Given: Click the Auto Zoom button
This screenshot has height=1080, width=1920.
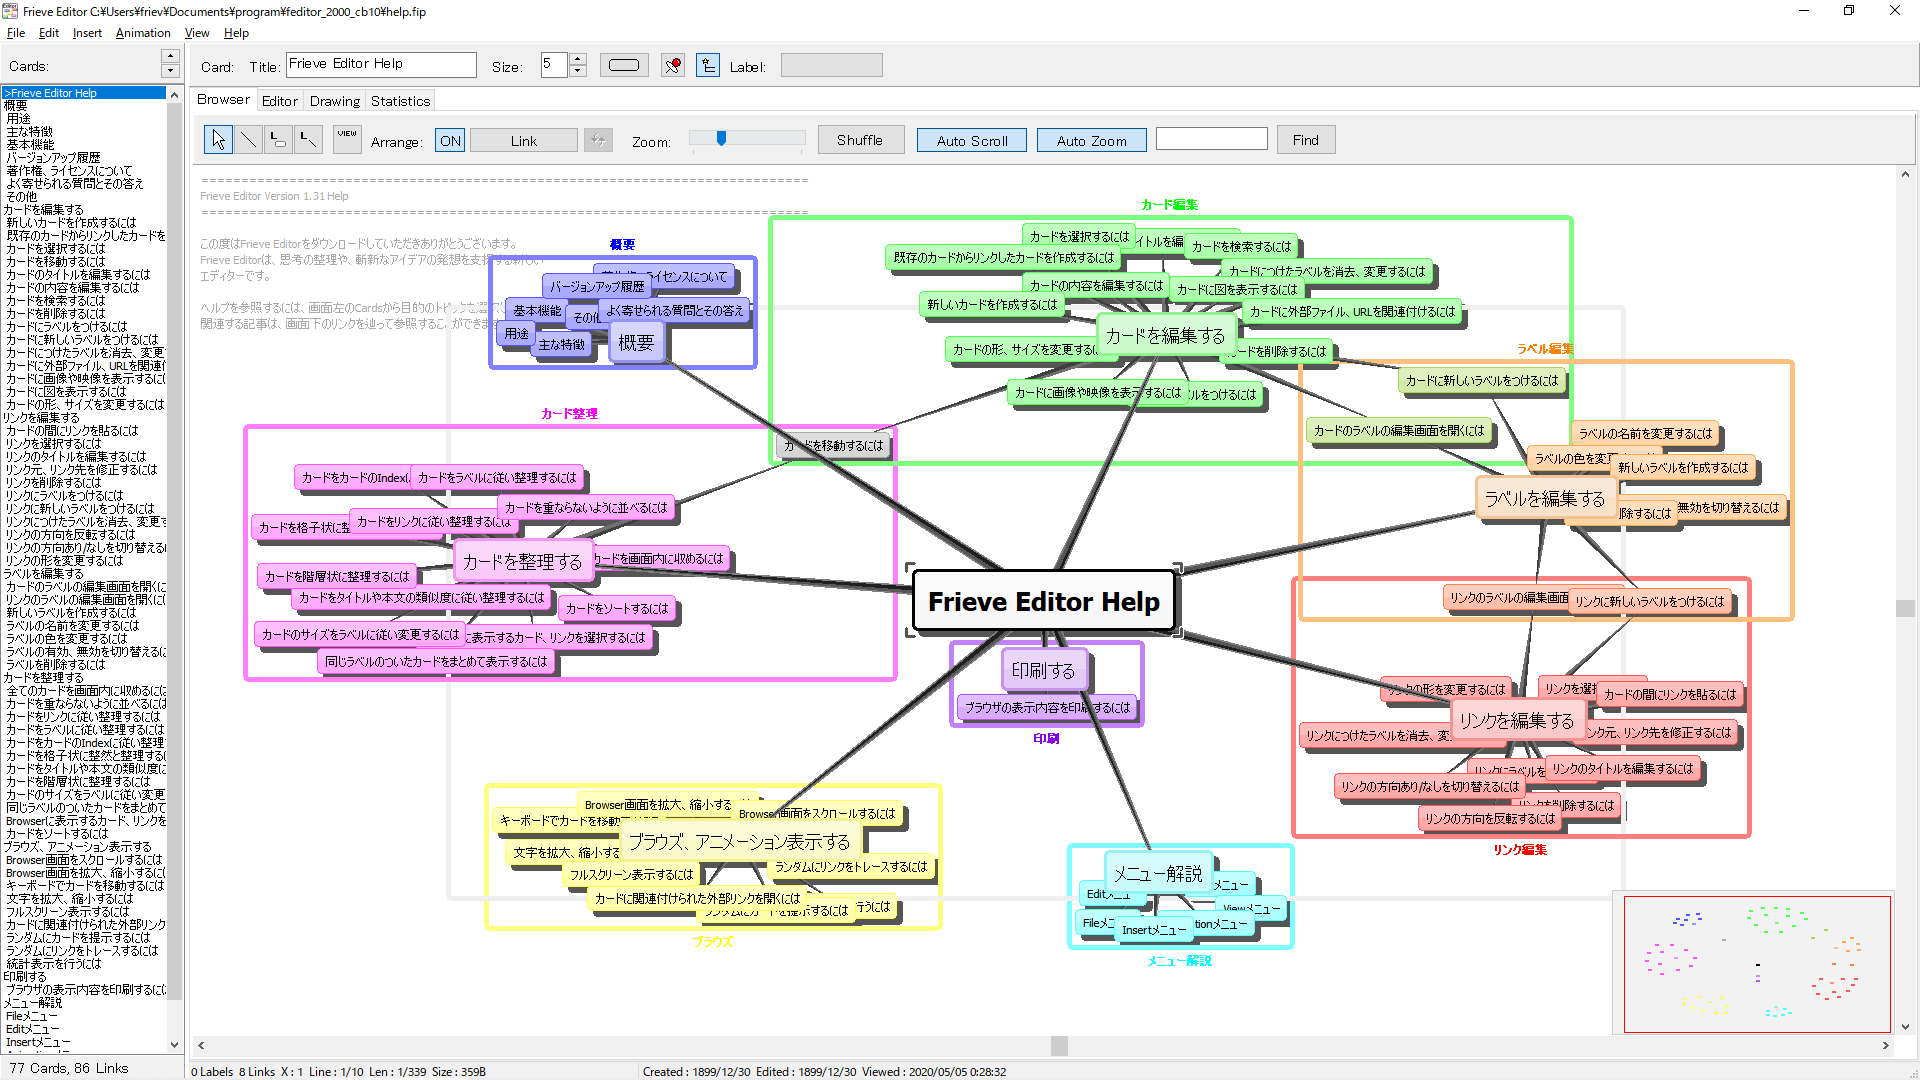Looking at the screenshot, I should coord(1091,139).
